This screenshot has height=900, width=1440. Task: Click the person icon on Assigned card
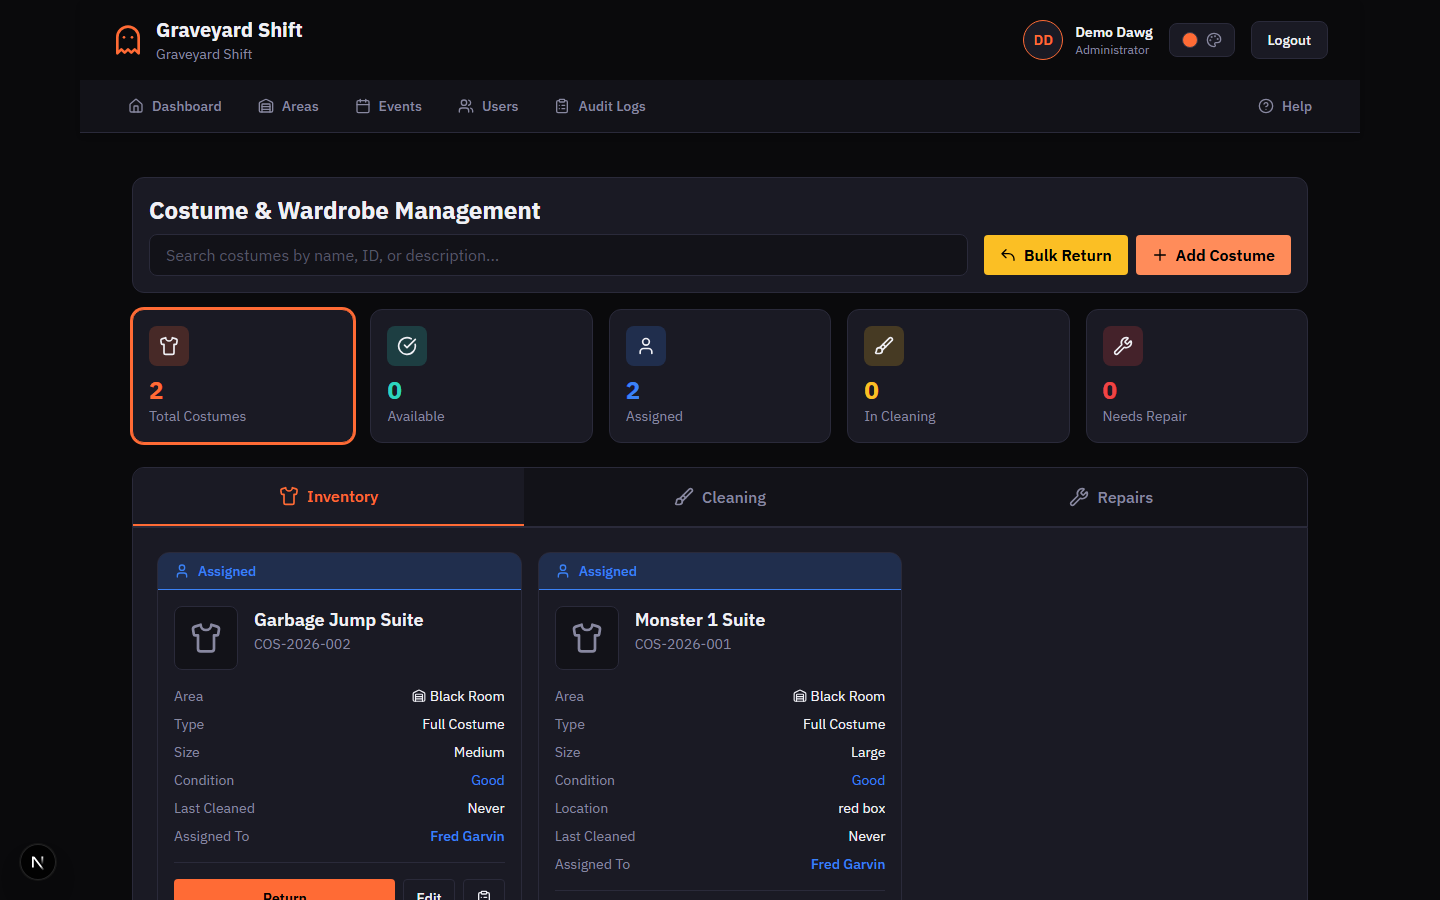[645, 346]
